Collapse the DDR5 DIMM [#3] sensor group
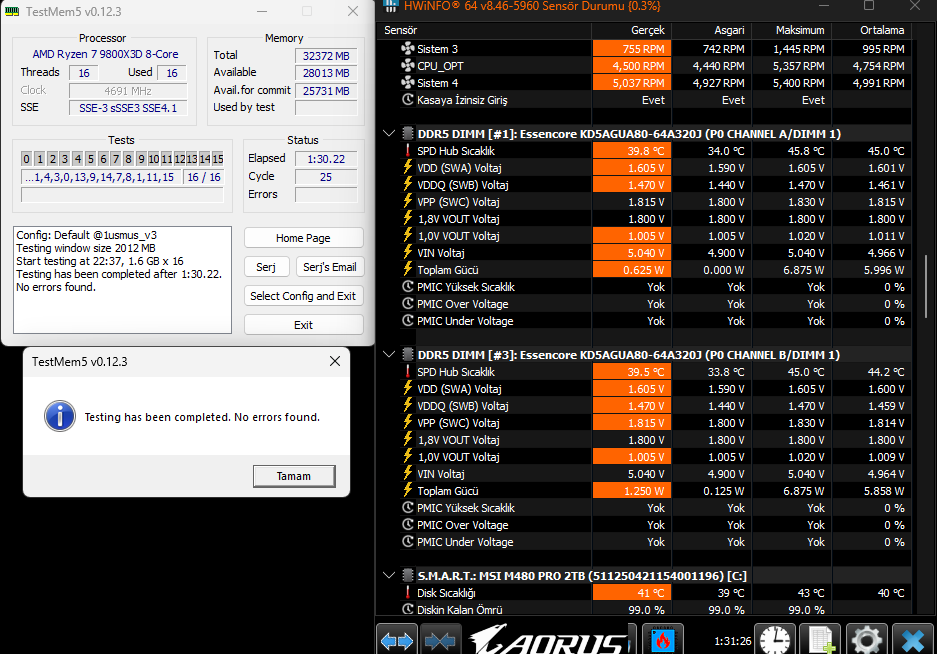This screenshot has height=654, width=937. click(x=389, y=354)
